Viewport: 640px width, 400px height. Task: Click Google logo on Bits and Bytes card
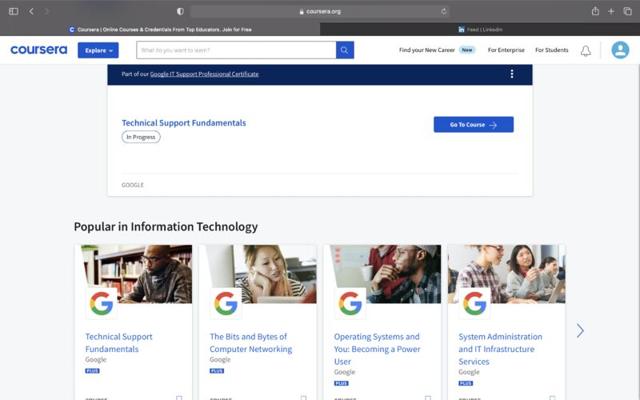(x=226, y=304)
